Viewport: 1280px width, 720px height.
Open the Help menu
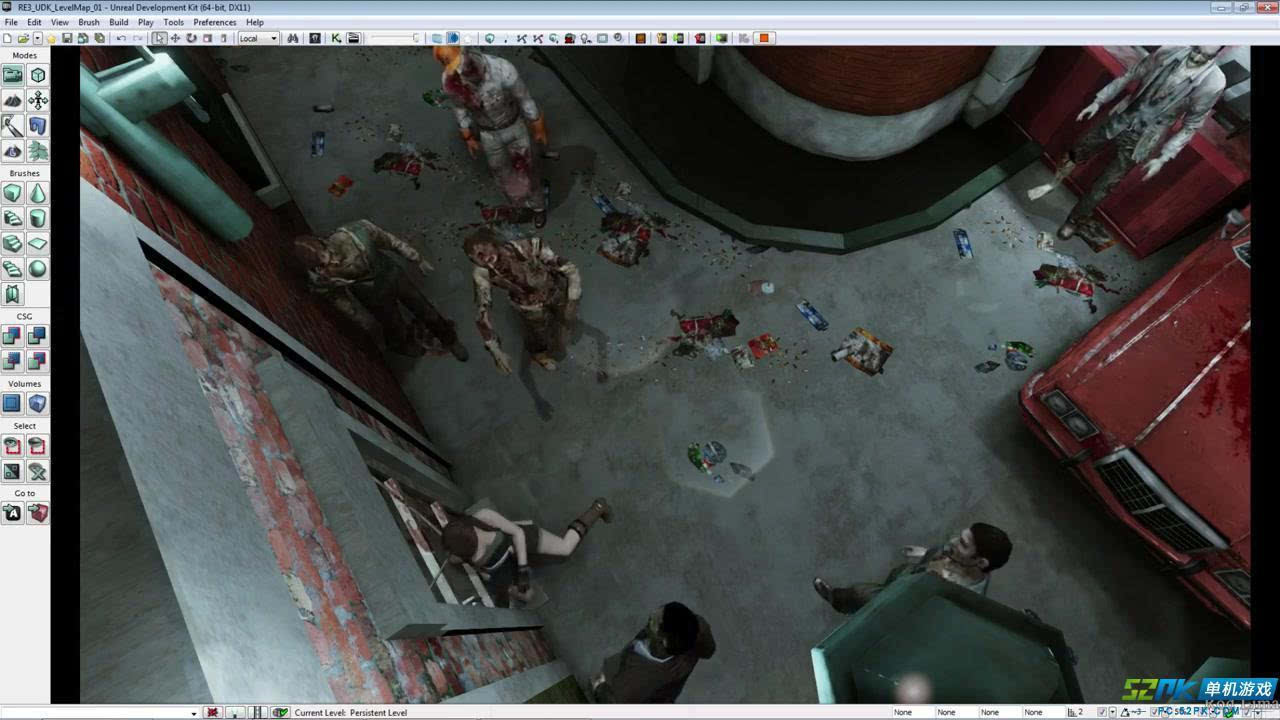tap(255, 22)
